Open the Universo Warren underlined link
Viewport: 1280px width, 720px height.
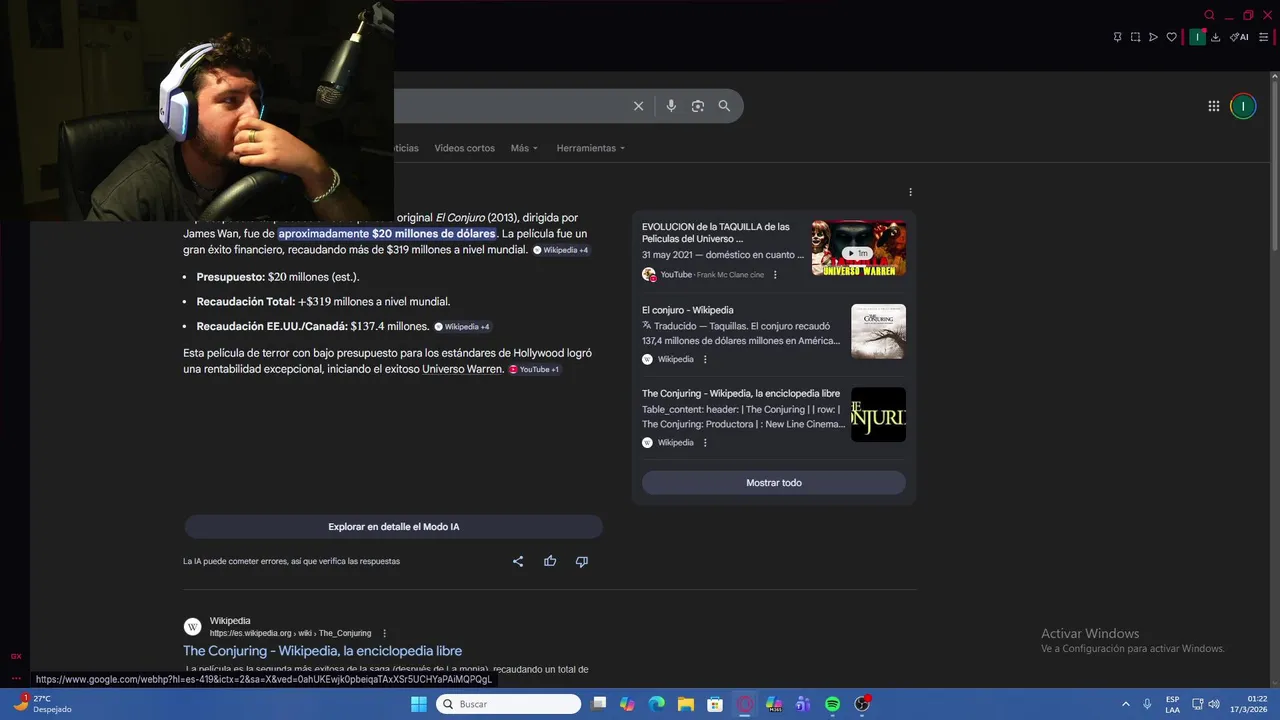coord(462,369)
